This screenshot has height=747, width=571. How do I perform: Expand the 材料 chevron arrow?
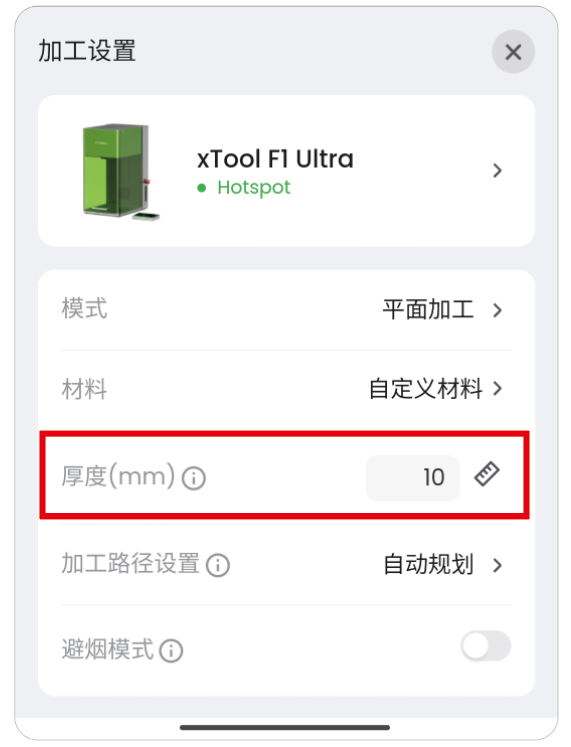497,389
